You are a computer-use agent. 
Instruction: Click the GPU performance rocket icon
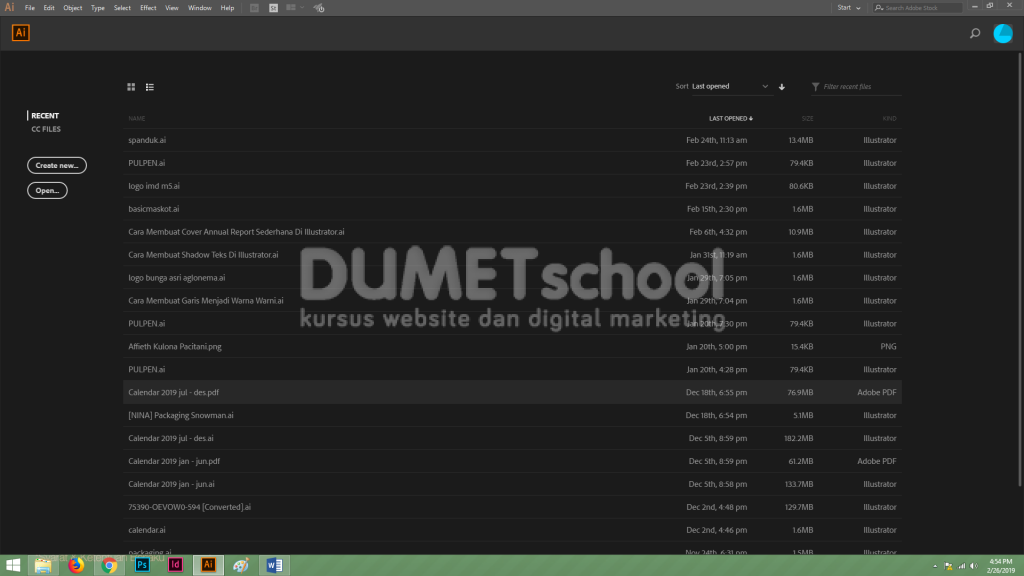(319, 8)
